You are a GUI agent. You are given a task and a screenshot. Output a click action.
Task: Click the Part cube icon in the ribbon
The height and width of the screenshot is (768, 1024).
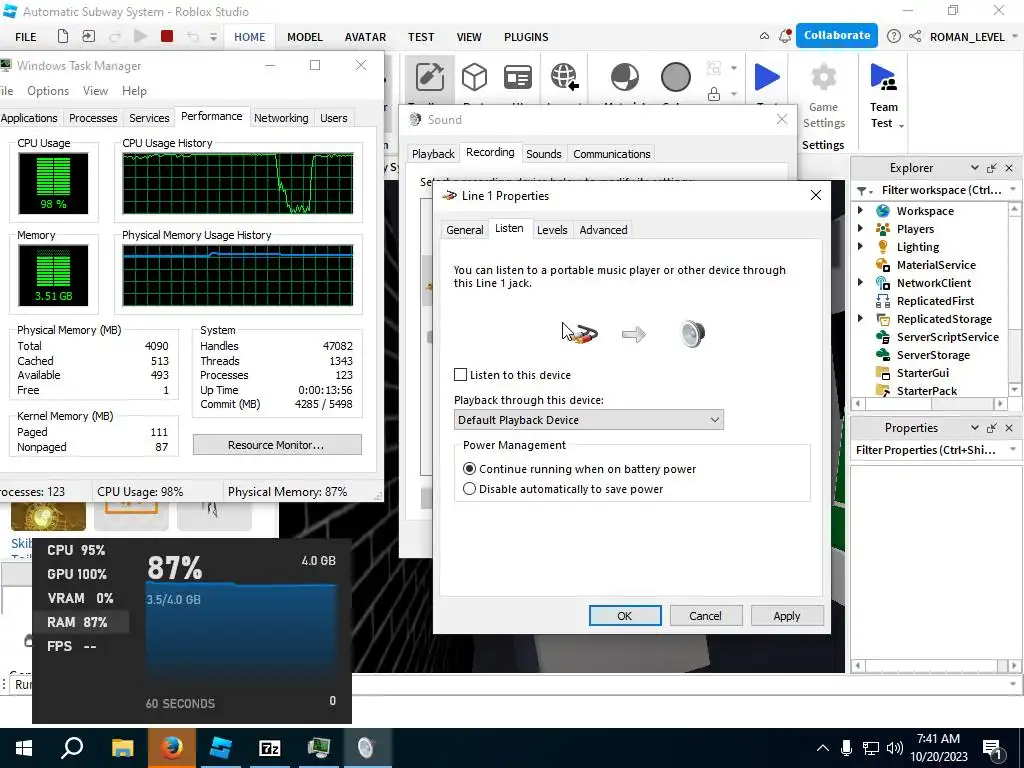coord(474,77)
